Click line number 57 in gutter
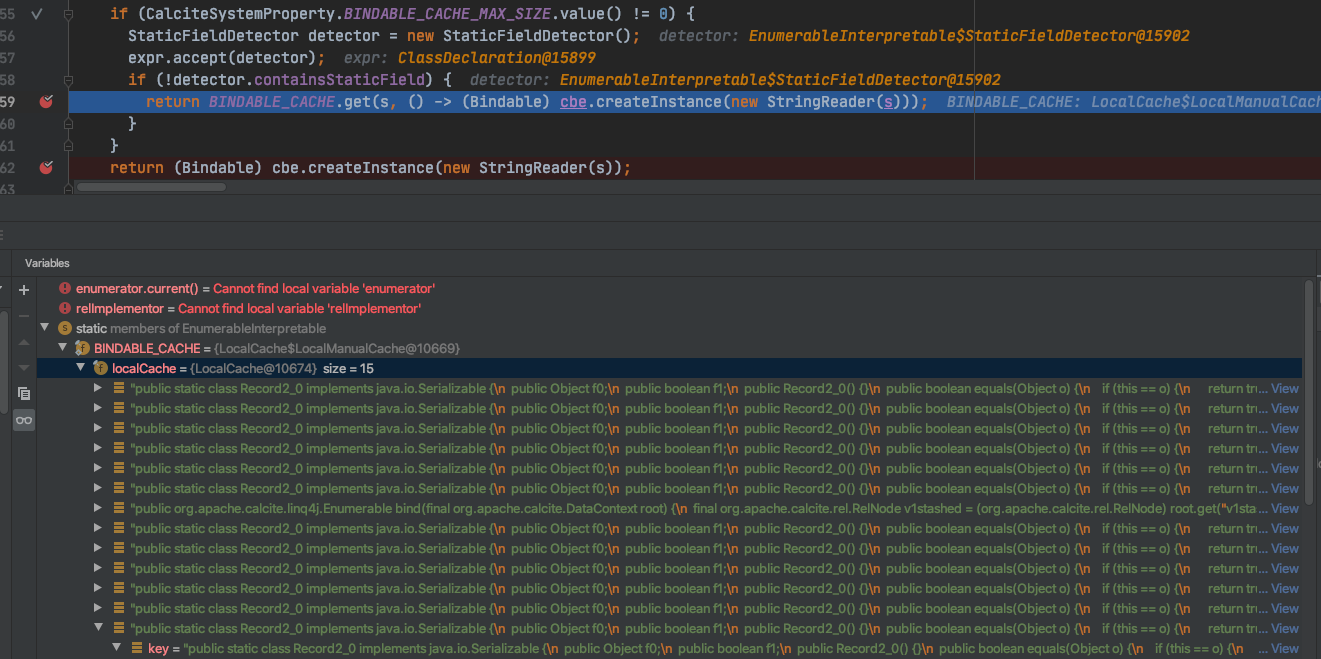1321x659 pixels. pos(8,58)
